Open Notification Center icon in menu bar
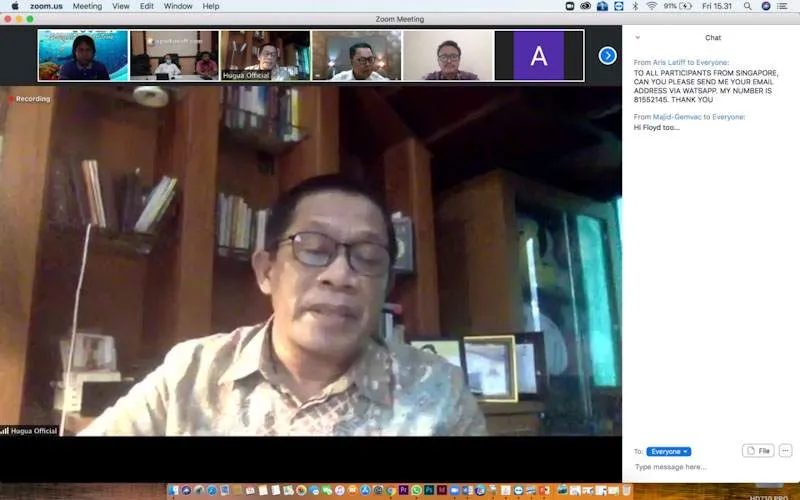This screenshot has height=500, width=800. (x=785, y=6)
